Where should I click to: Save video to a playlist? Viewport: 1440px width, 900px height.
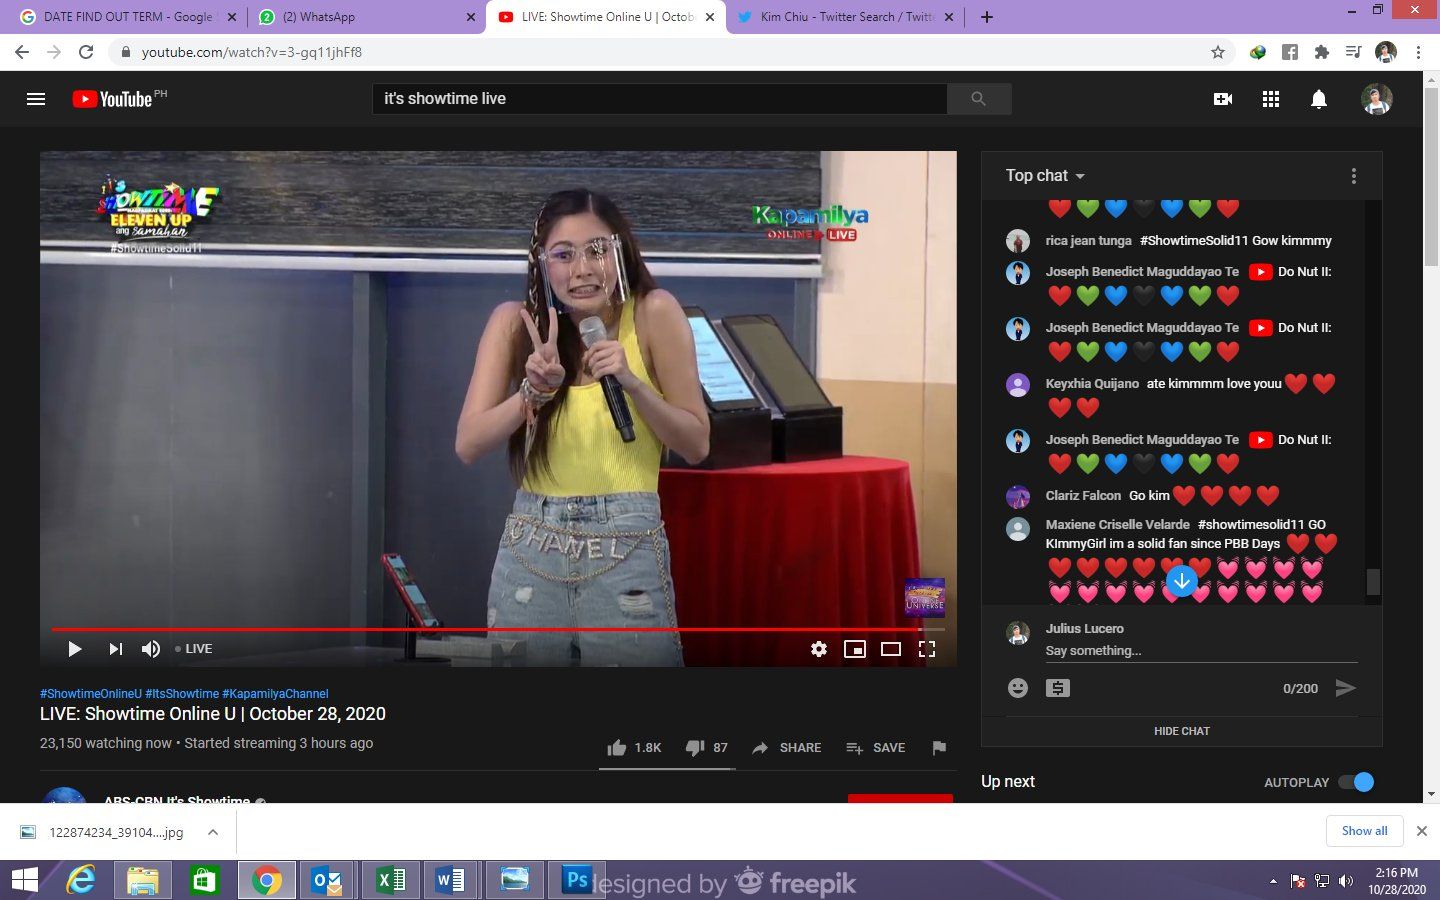point(876,748)
